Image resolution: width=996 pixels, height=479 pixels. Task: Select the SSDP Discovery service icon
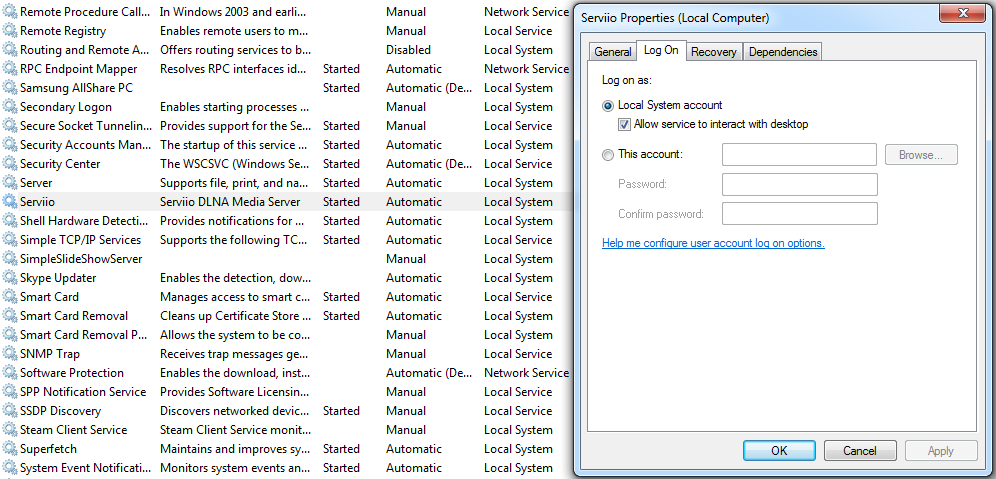(x=10, y=411)
